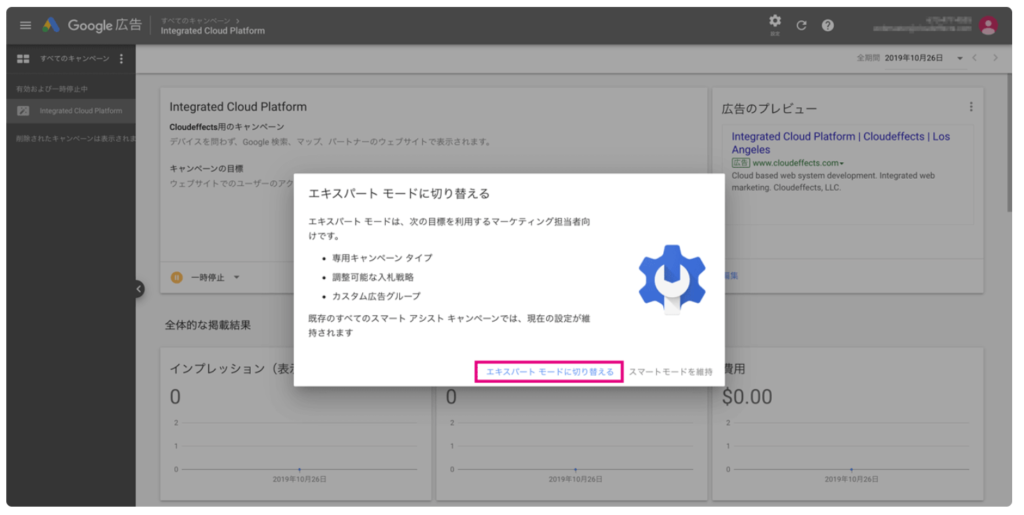Image resolution: width=1024 pixels, height=515 pixels.
Task: Click カスタム広告グループ bullet text
Action: click(376, 296)
